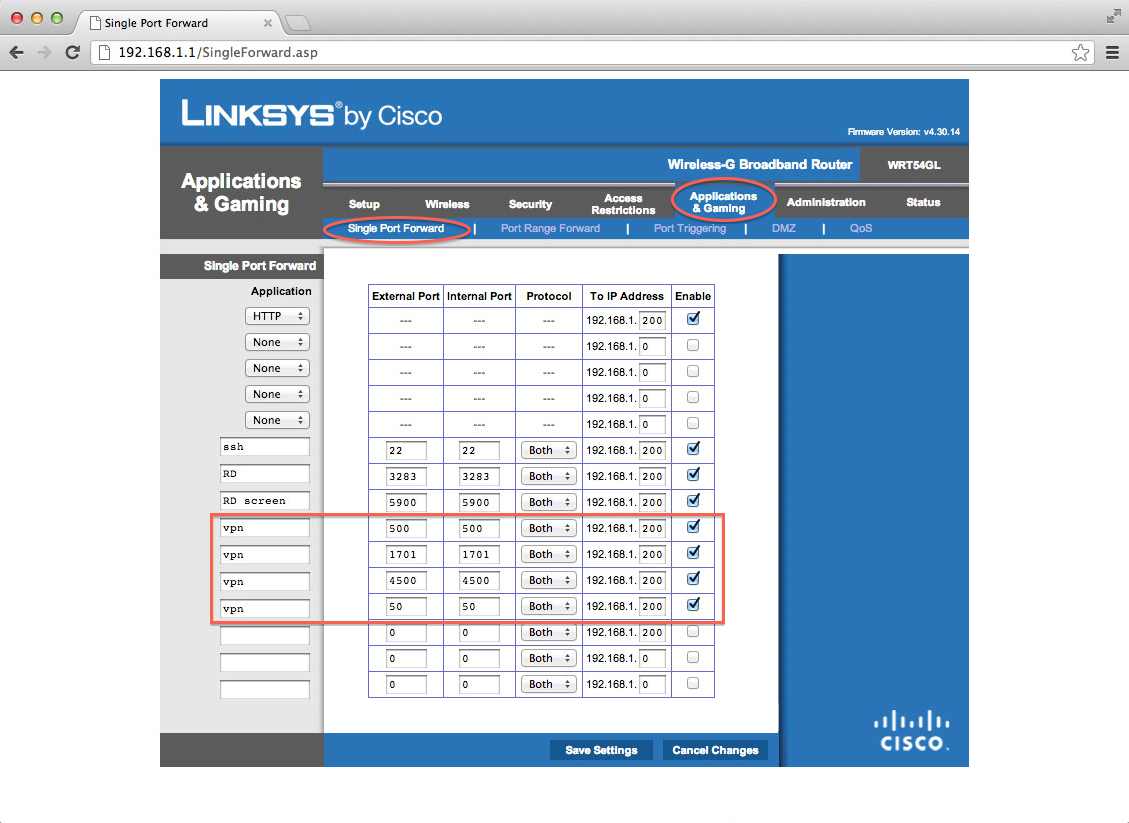Uncheck Enable for the vpn port 500 row

[693, 527]
